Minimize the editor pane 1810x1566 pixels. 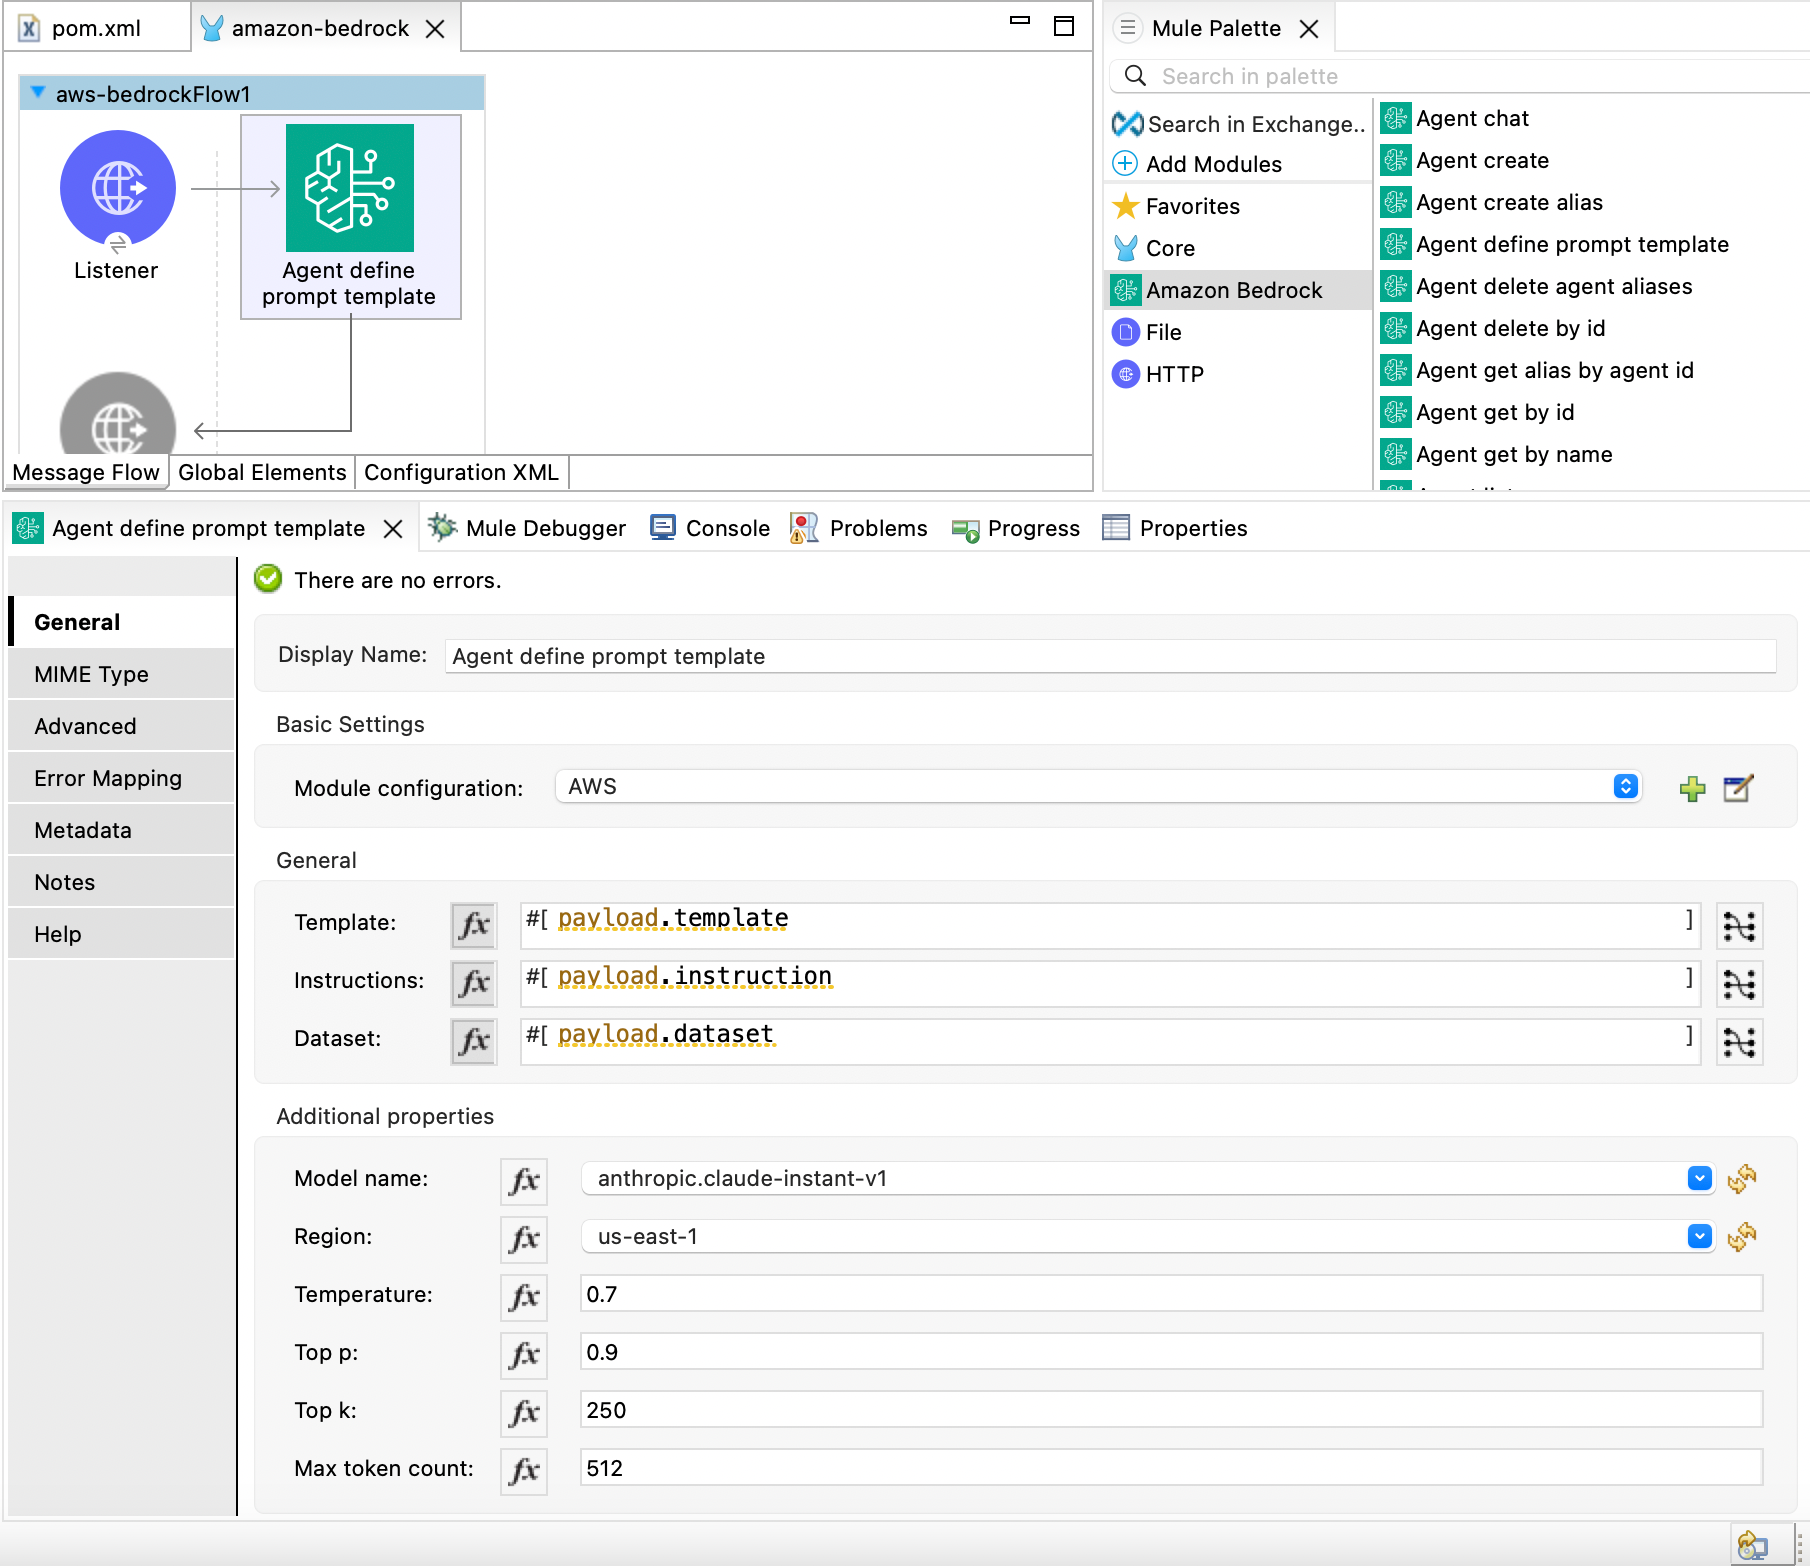[x=1020, y=21]
